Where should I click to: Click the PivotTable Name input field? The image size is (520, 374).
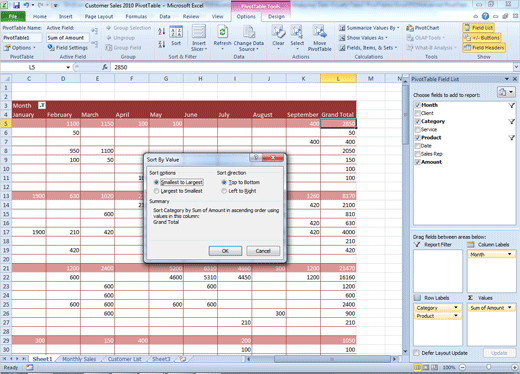[22, 38]
